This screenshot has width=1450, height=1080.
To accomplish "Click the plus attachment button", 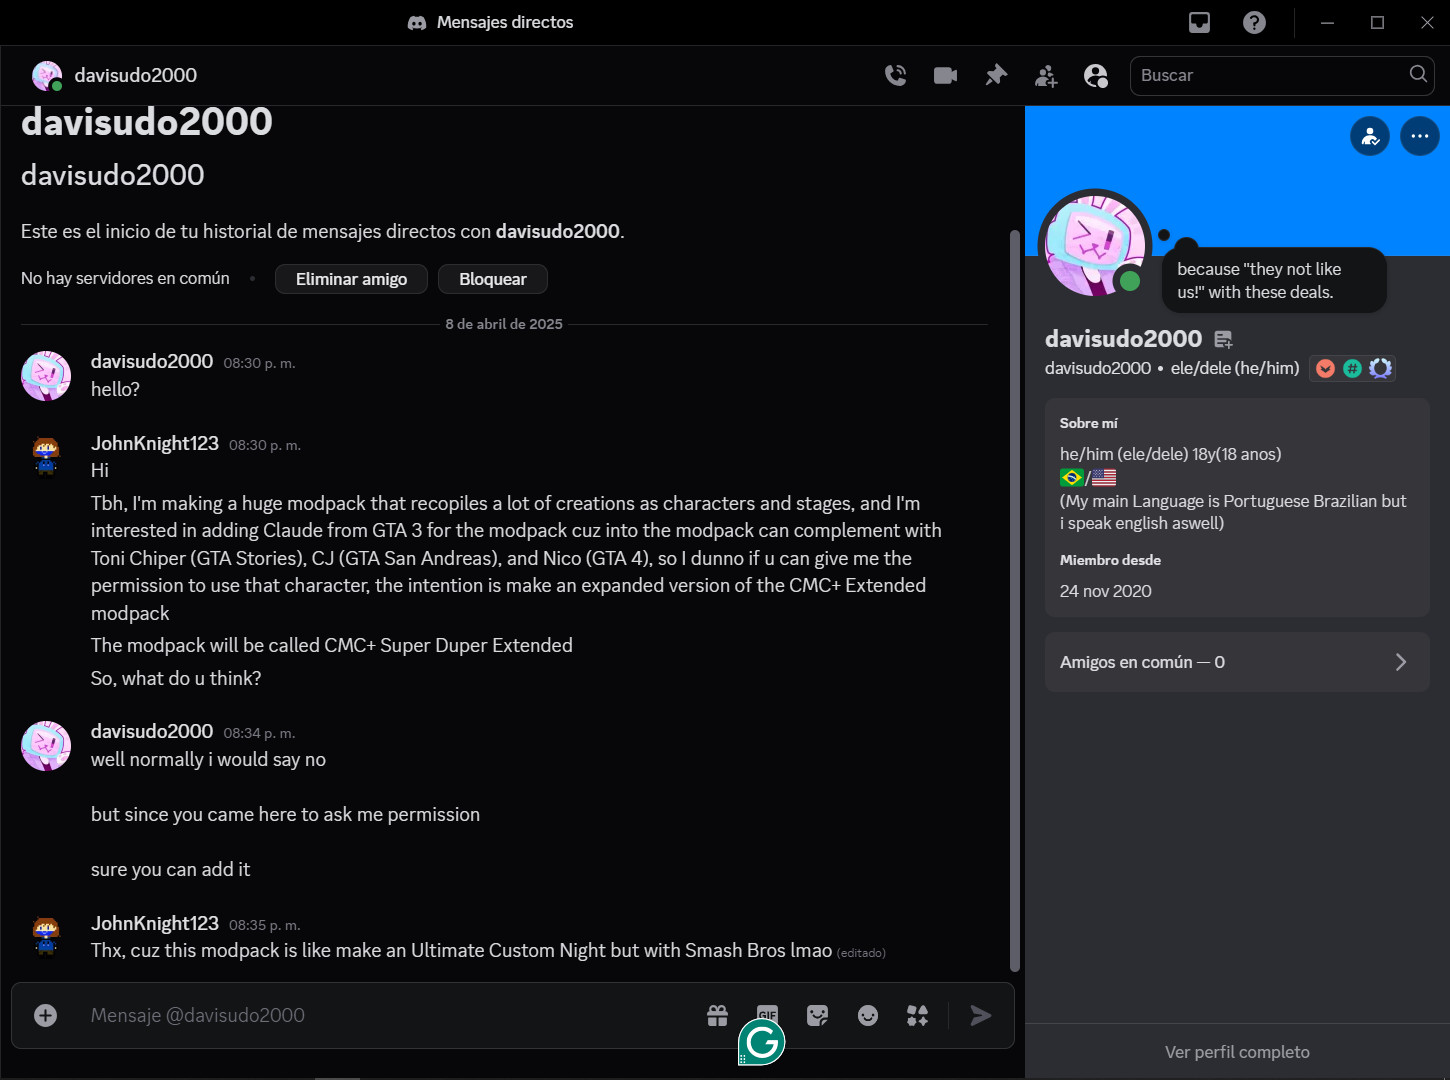I will [46, 1016].
